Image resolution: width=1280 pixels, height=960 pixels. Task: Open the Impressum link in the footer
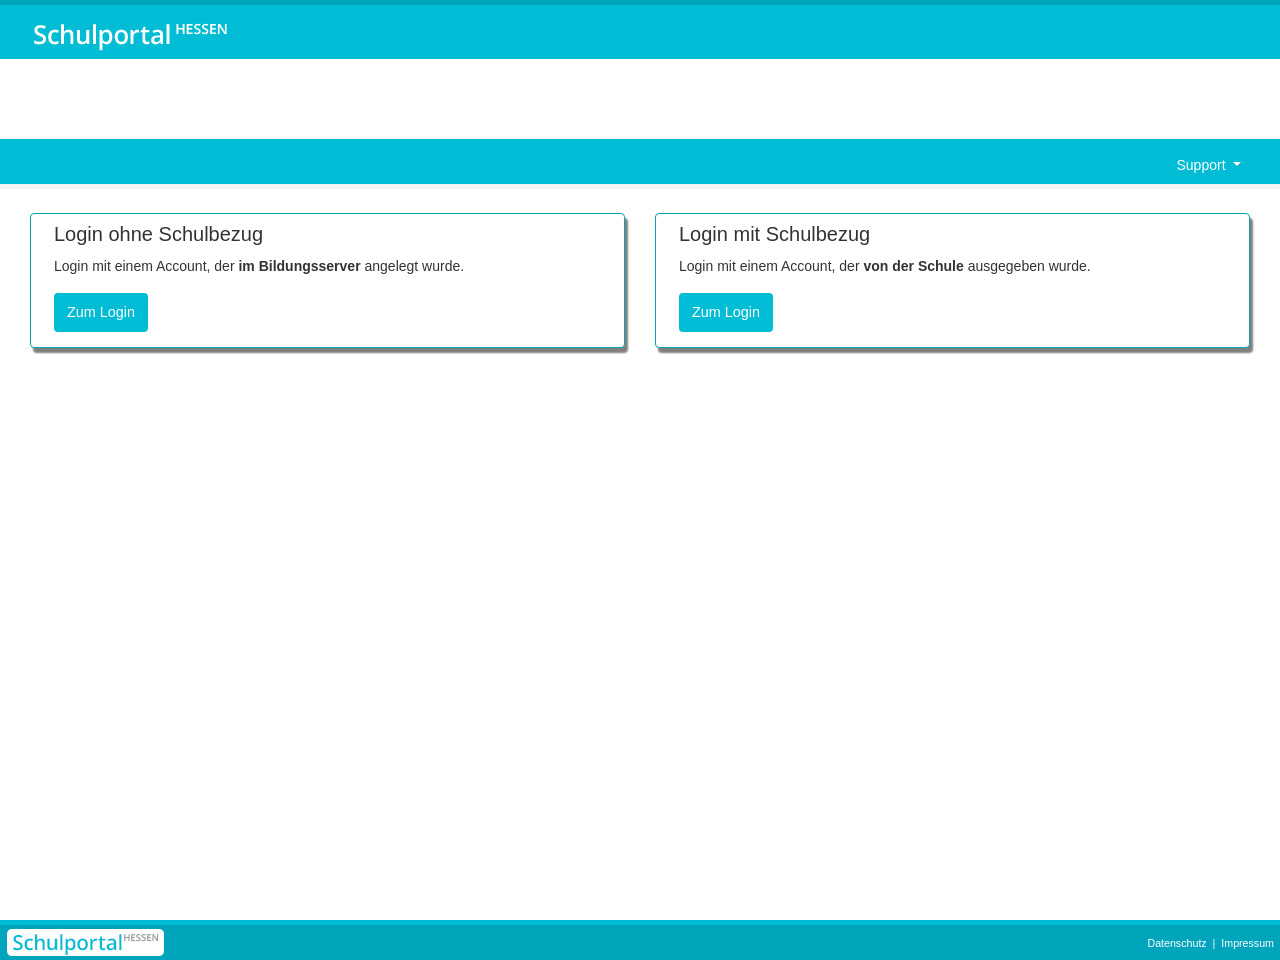(1247, 943)
